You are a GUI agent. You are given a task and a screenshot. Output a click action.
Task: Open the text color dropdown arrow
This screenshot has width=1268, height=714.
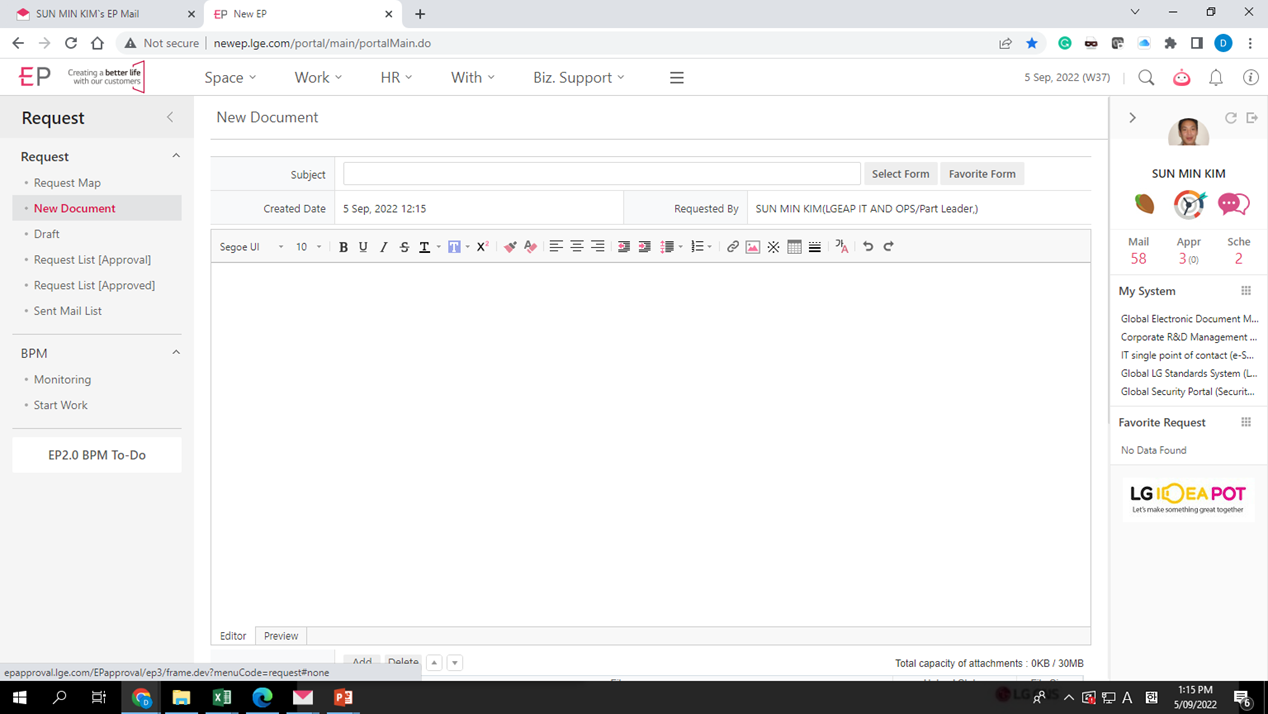[x=438, y=247]
